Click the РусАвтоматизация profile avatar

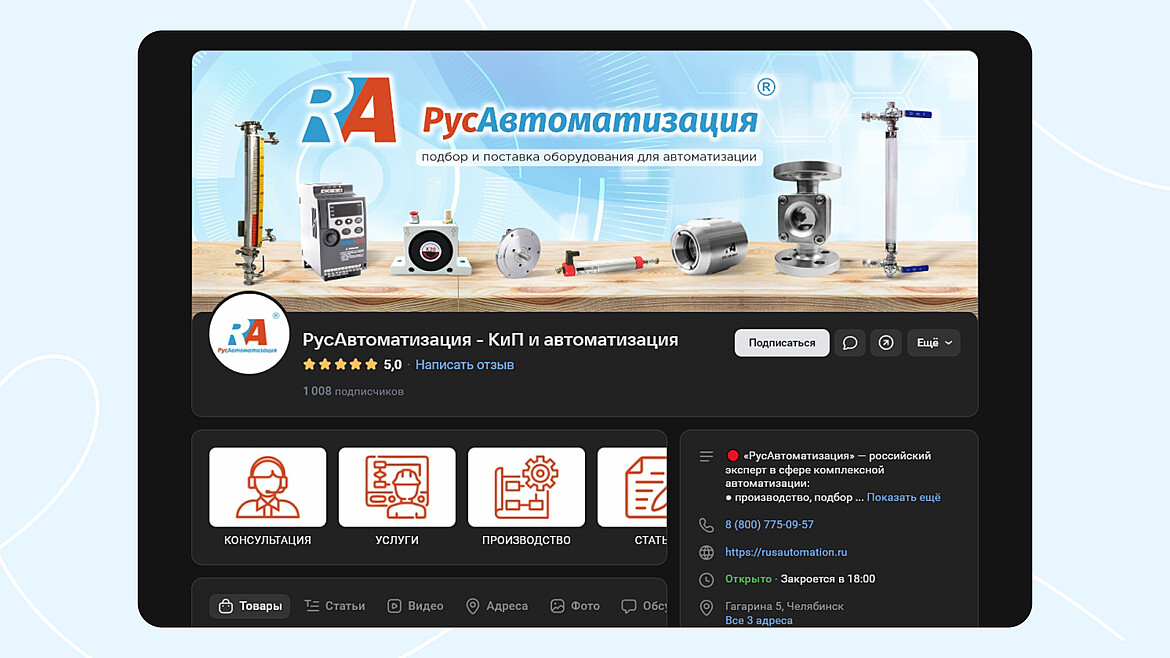pyautogui.click(x=249, y=335)
